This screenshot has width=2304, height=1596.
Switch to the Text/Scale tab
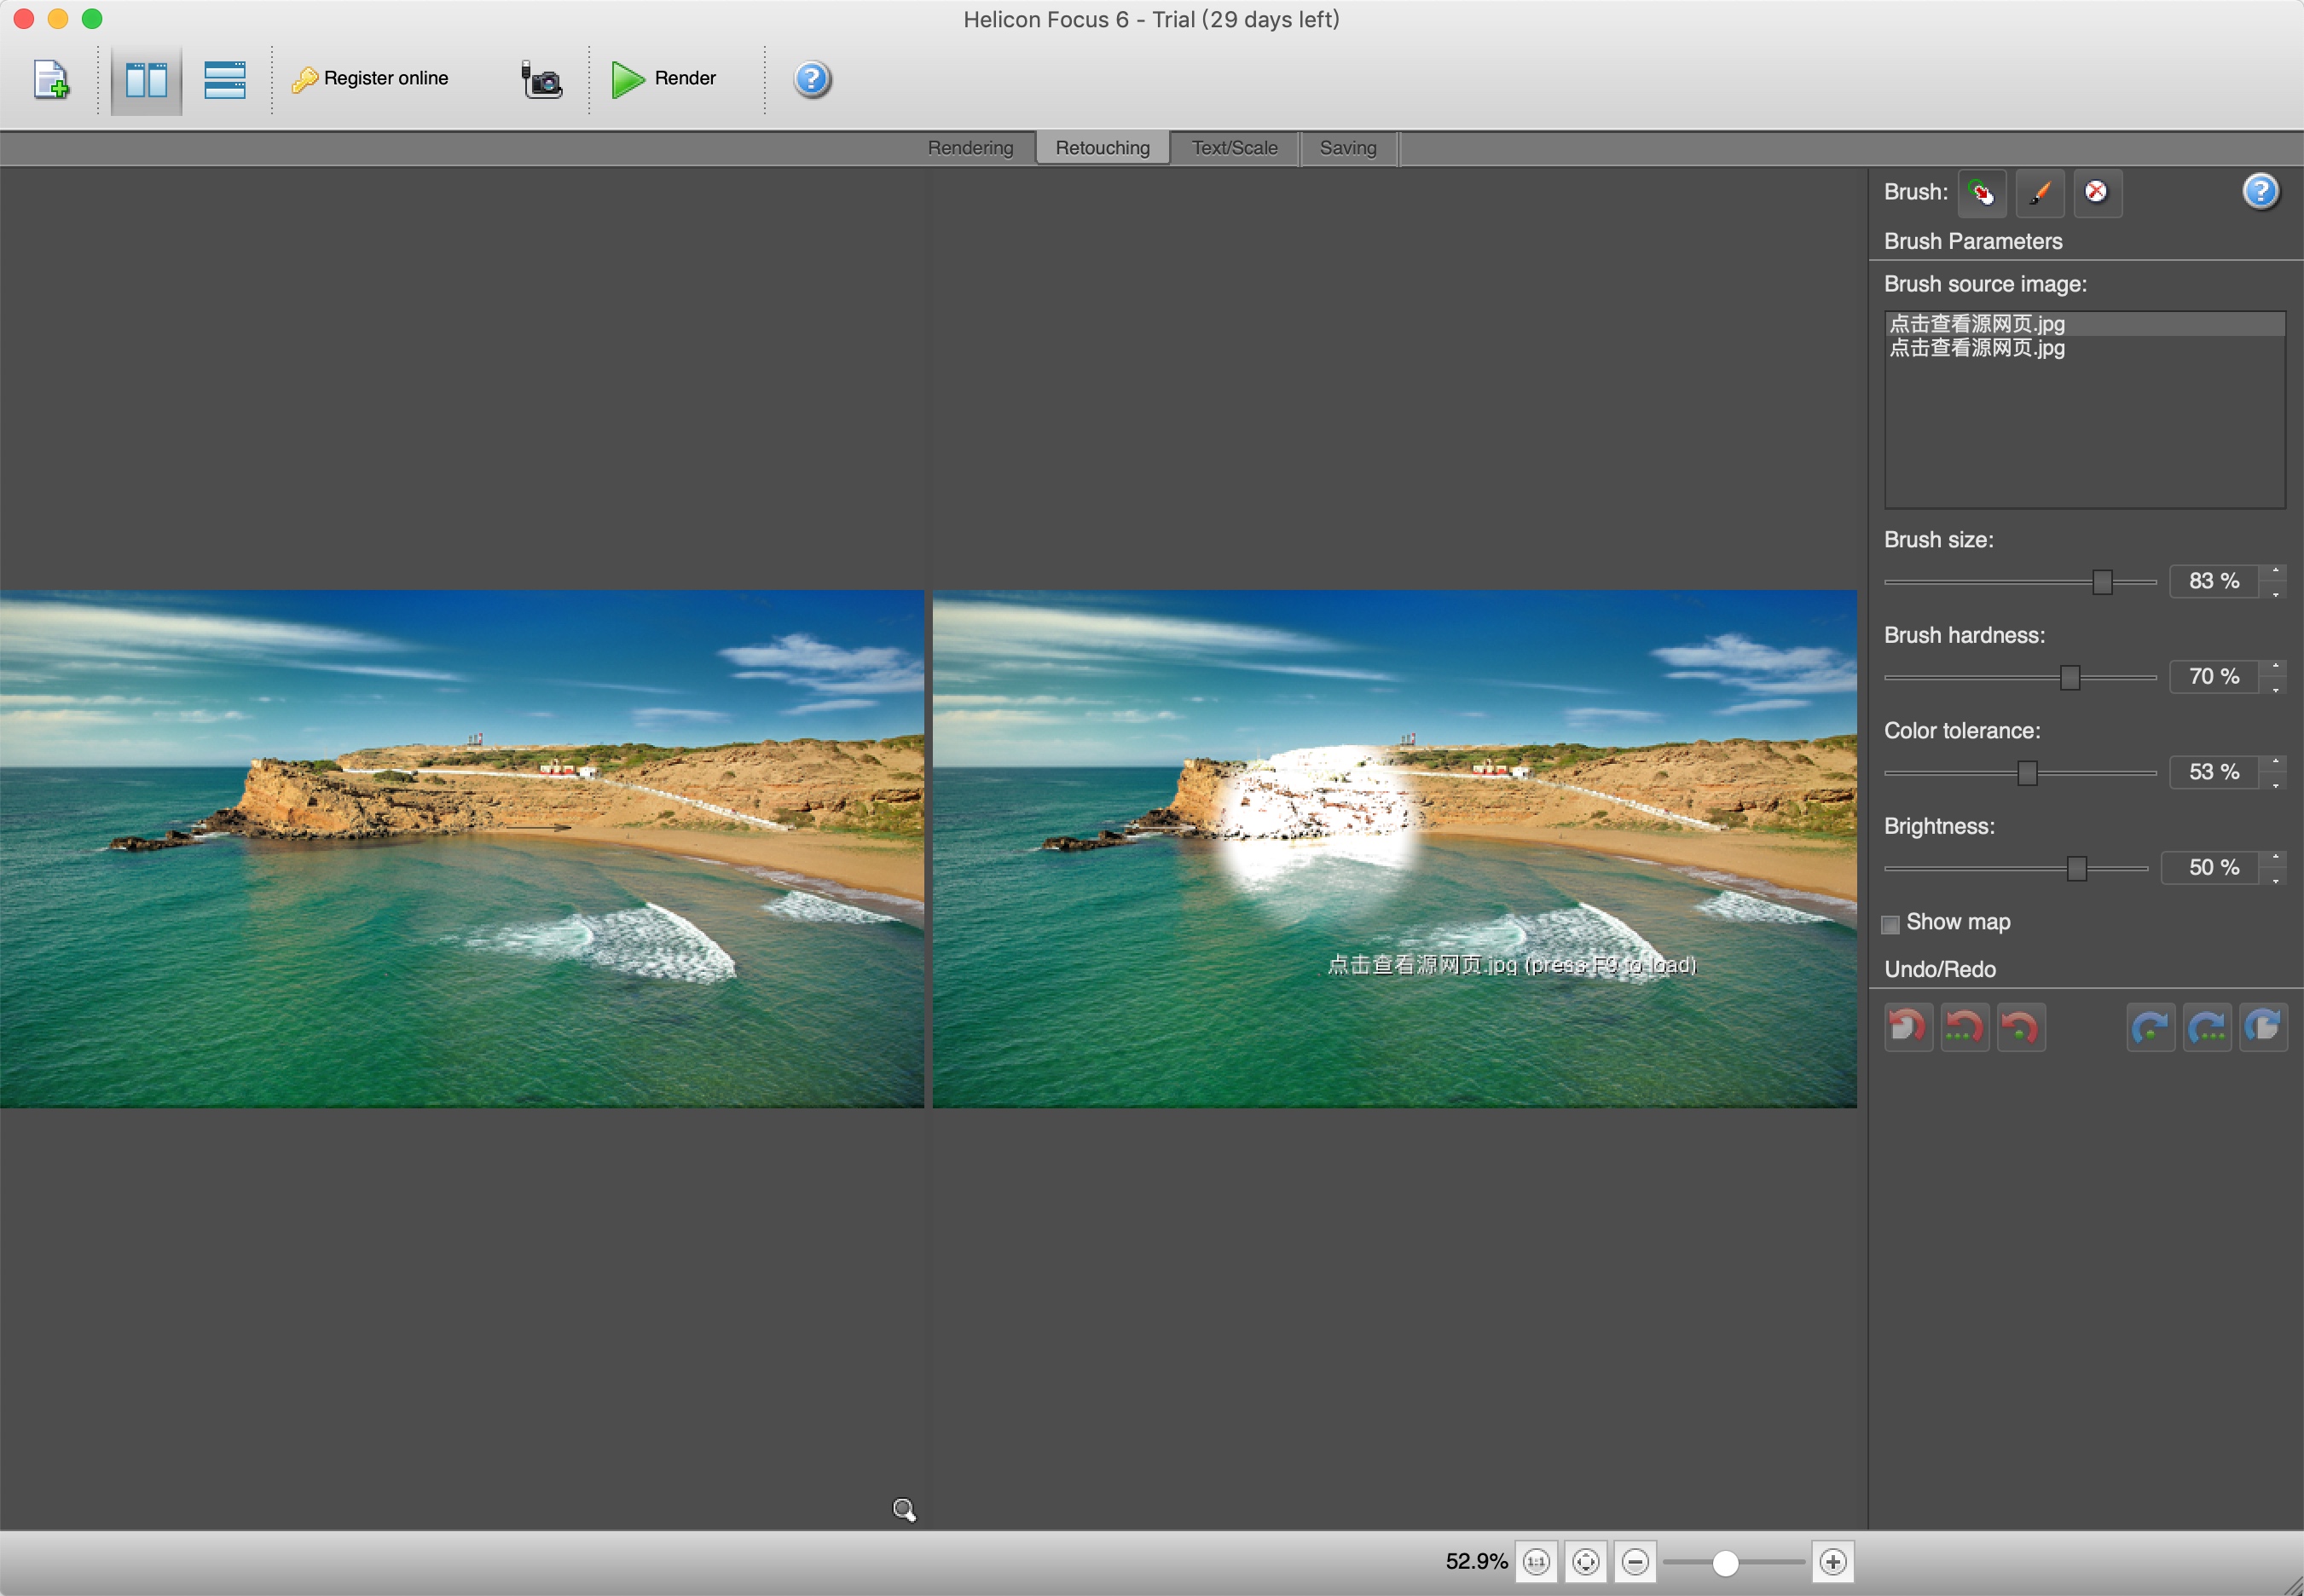click(x=1234, y=148)
